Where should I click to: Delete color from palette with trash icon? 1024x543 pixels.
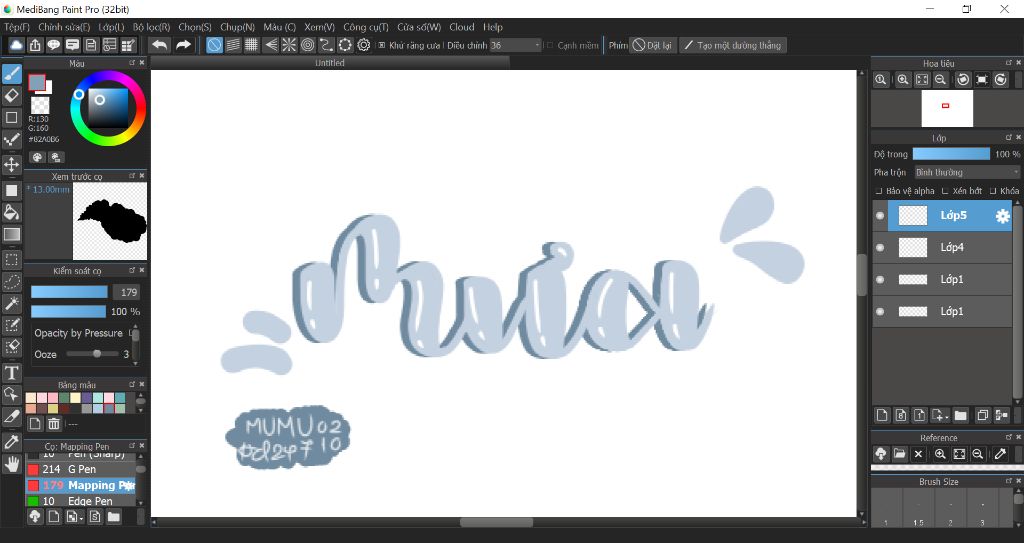(54, 423)
